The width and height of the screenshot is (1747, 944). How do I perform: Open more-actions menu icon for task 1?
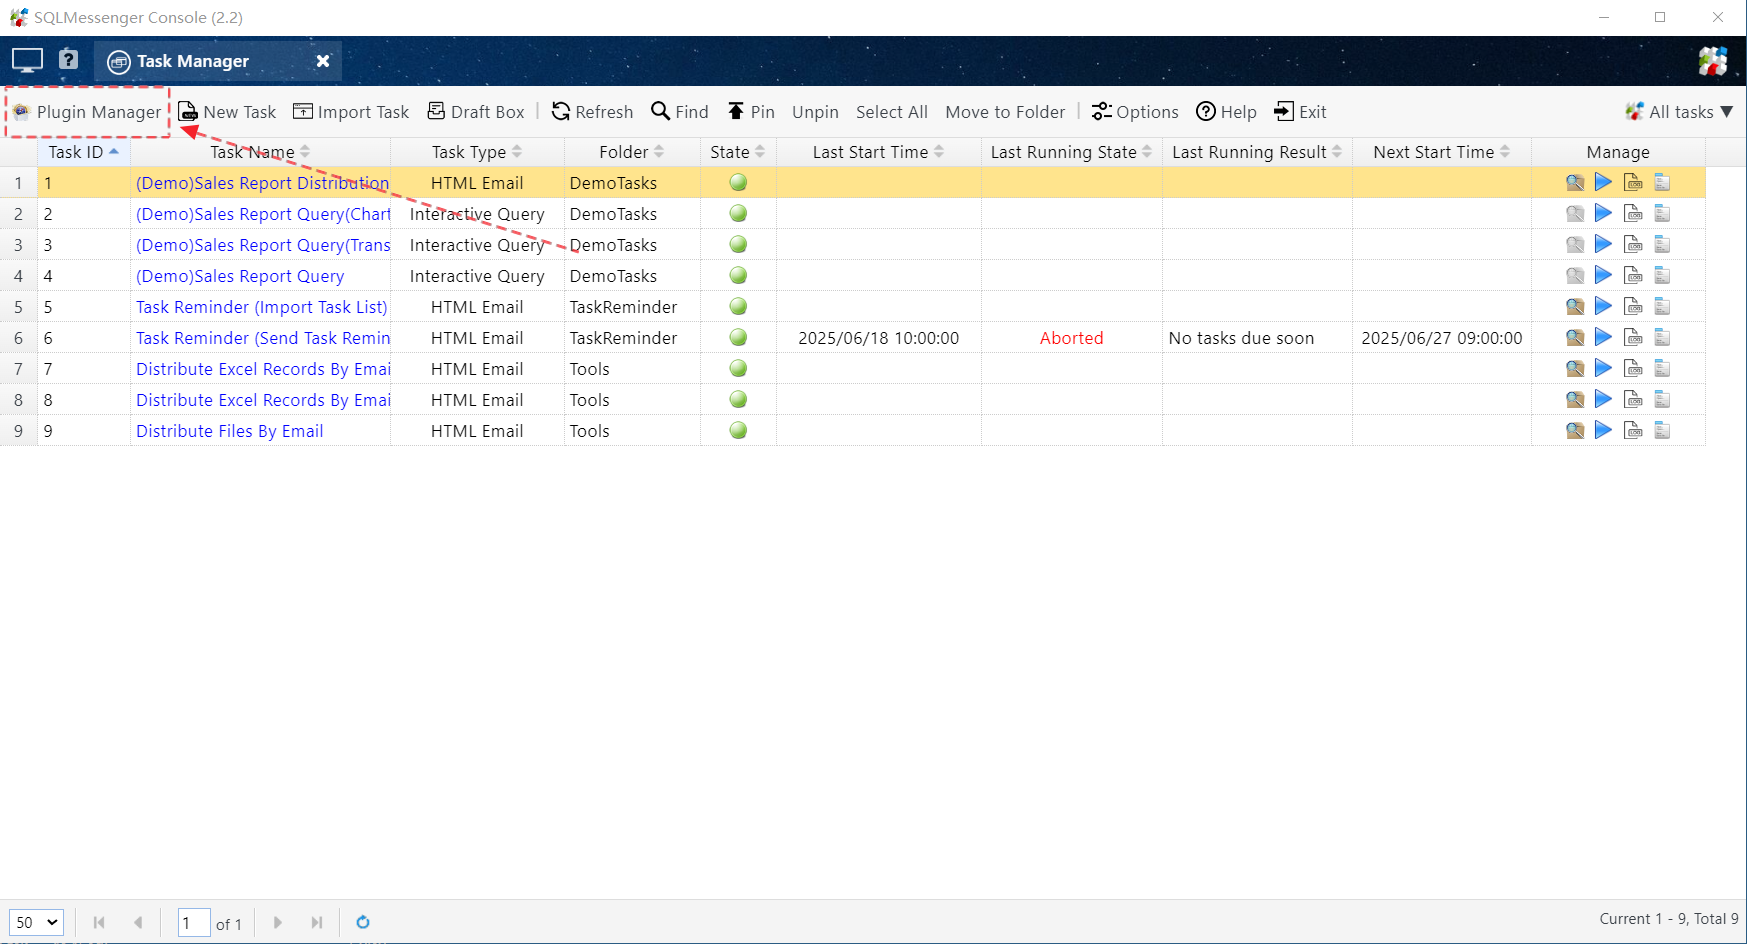[x=1662, y=182]
